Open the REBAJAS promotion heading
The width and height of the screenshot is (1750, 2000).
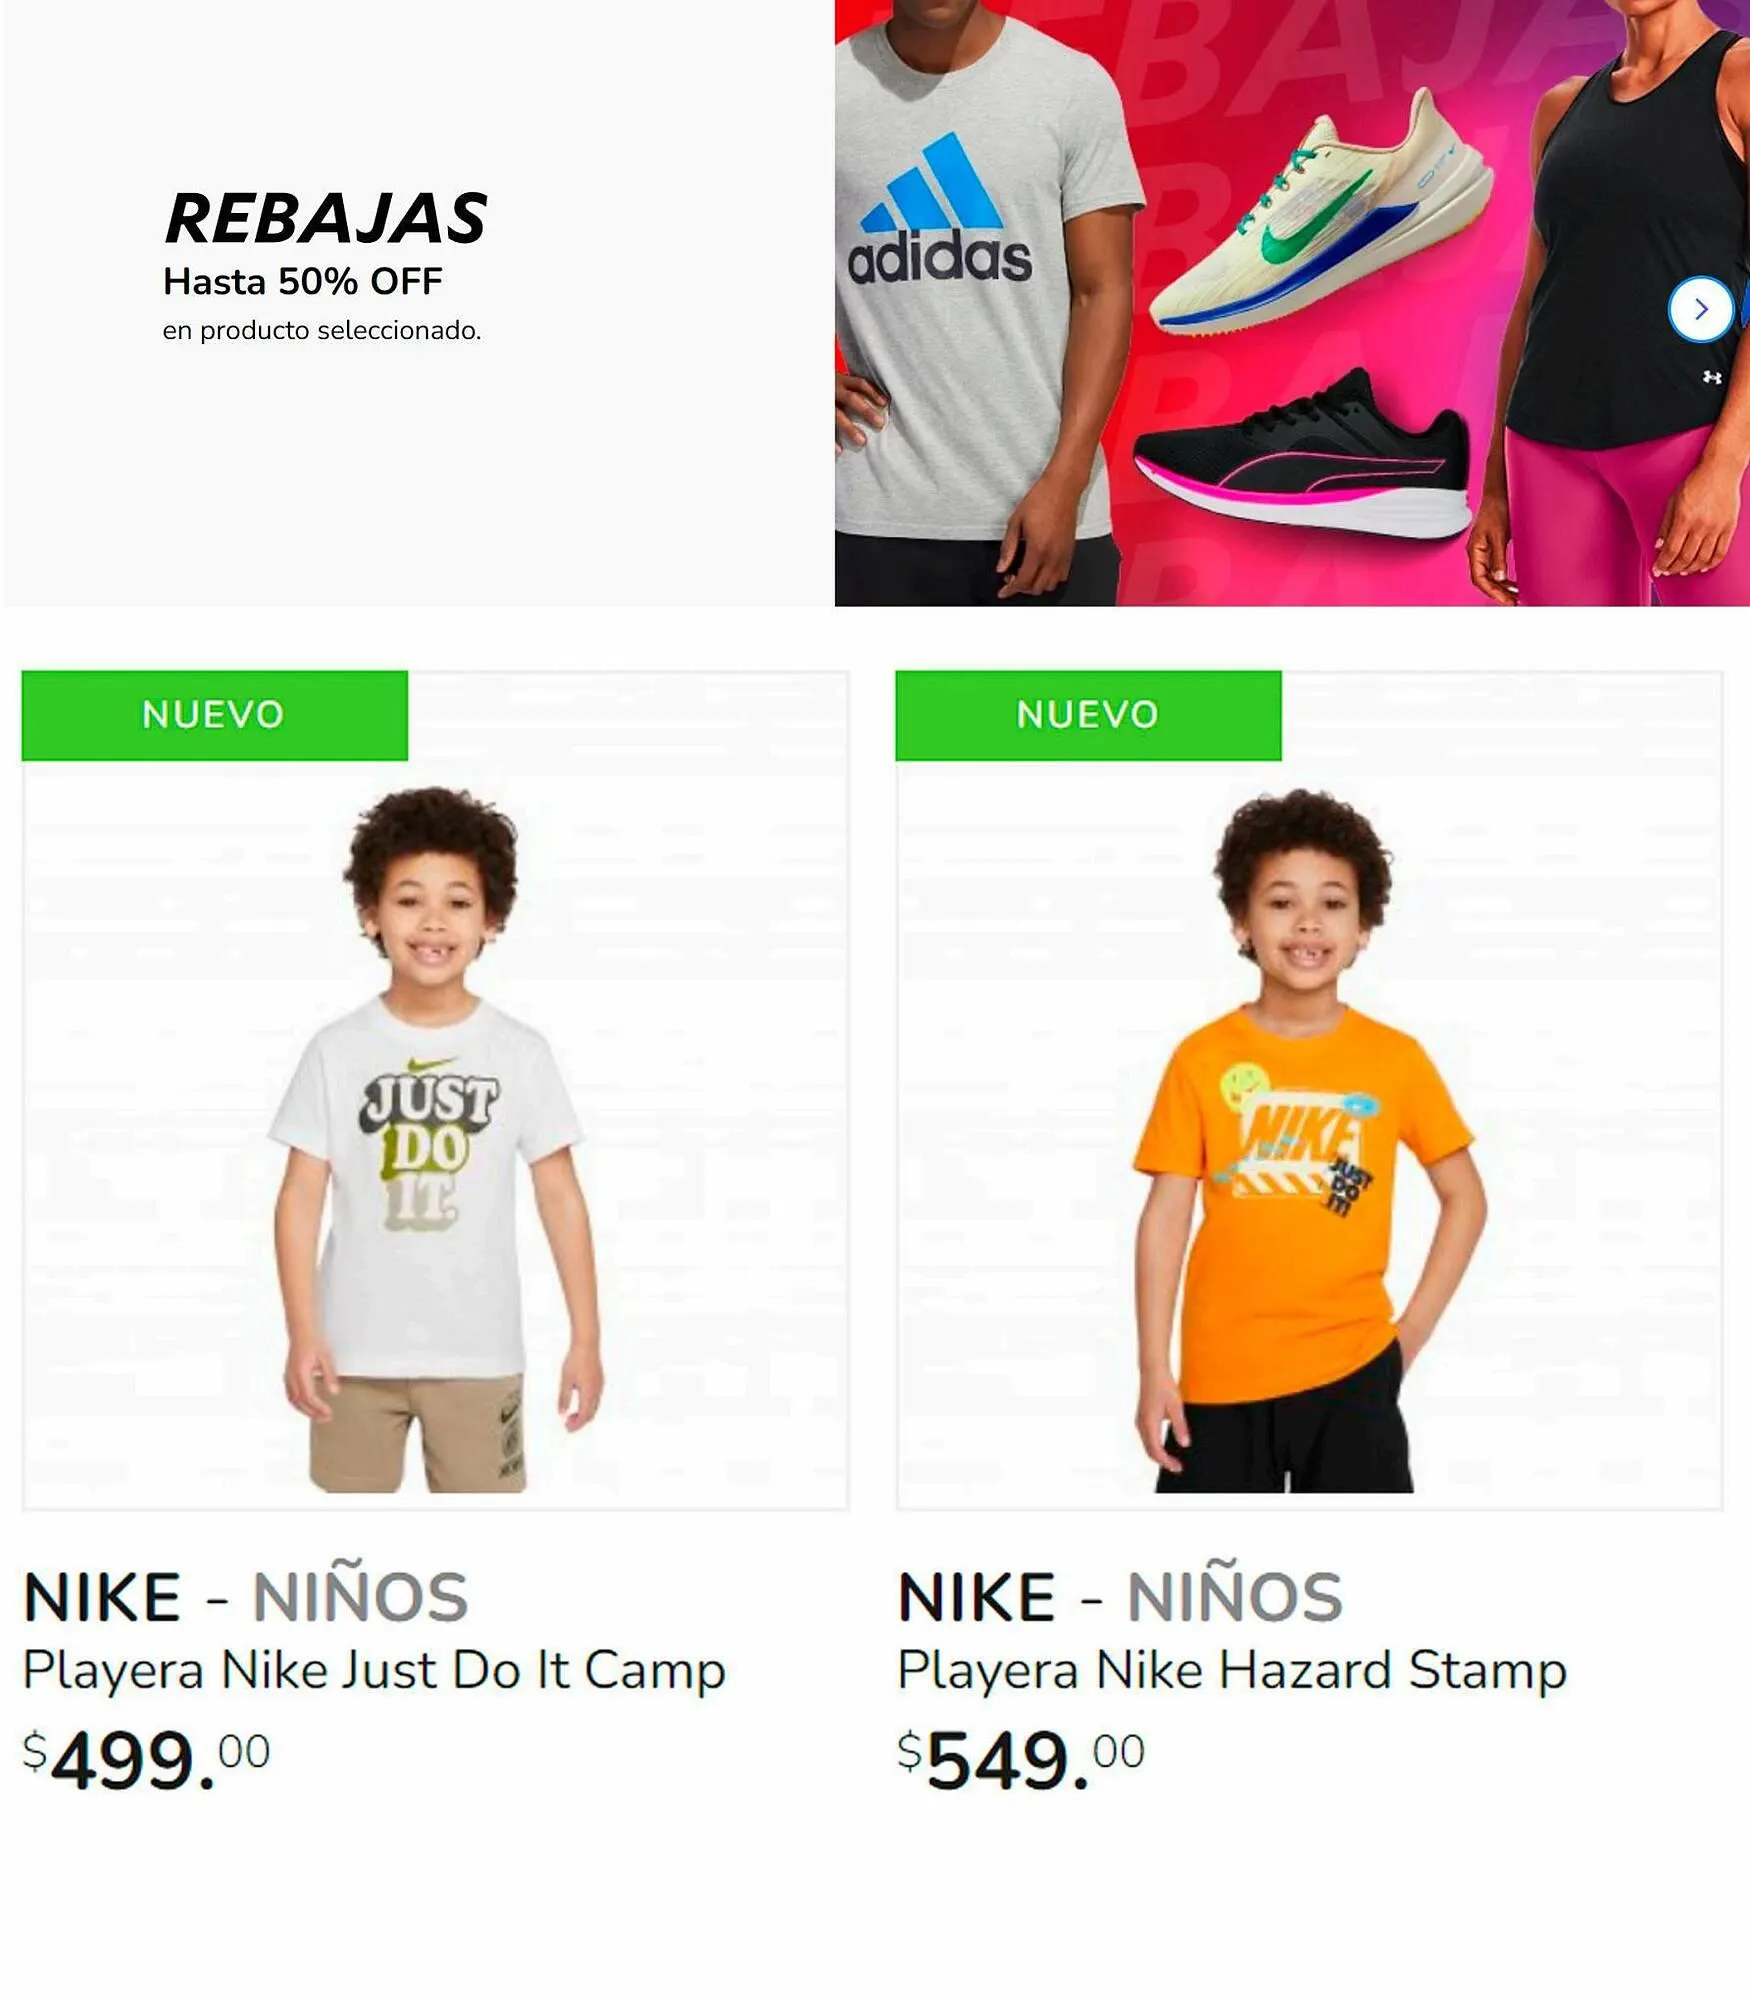pyautogui.click(x=326, y=219)
